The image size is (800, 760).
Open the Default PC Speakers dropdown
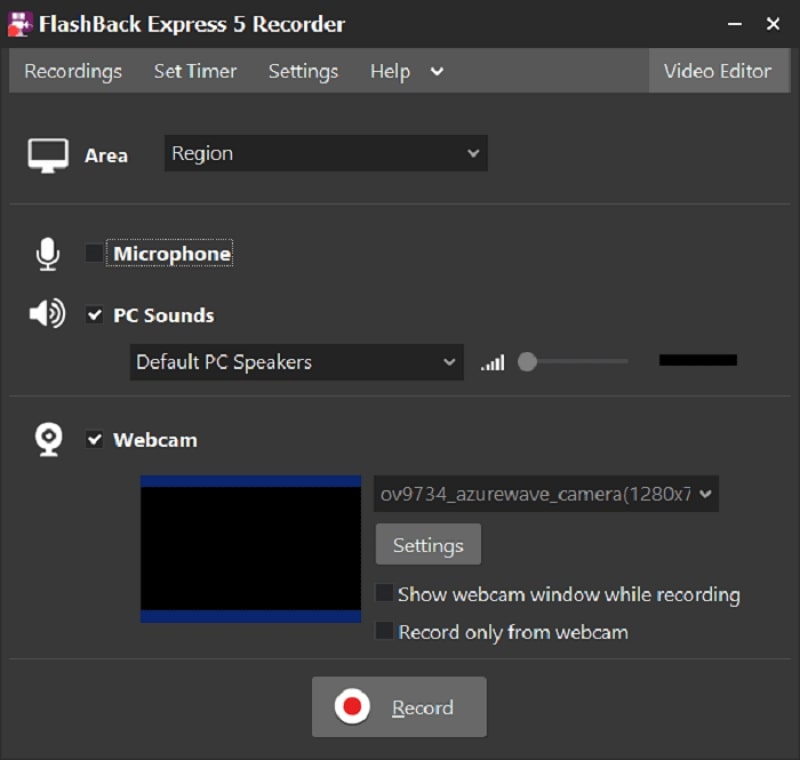[296, 362]
